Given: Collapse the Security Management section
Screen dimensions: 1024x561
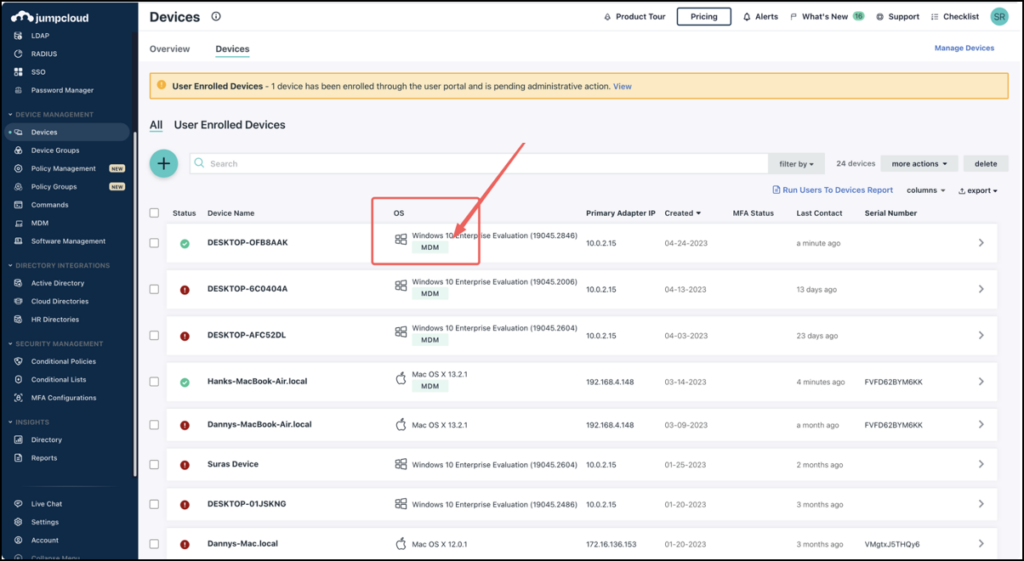Looking at the screenshot, I should [x=56, y=344].
